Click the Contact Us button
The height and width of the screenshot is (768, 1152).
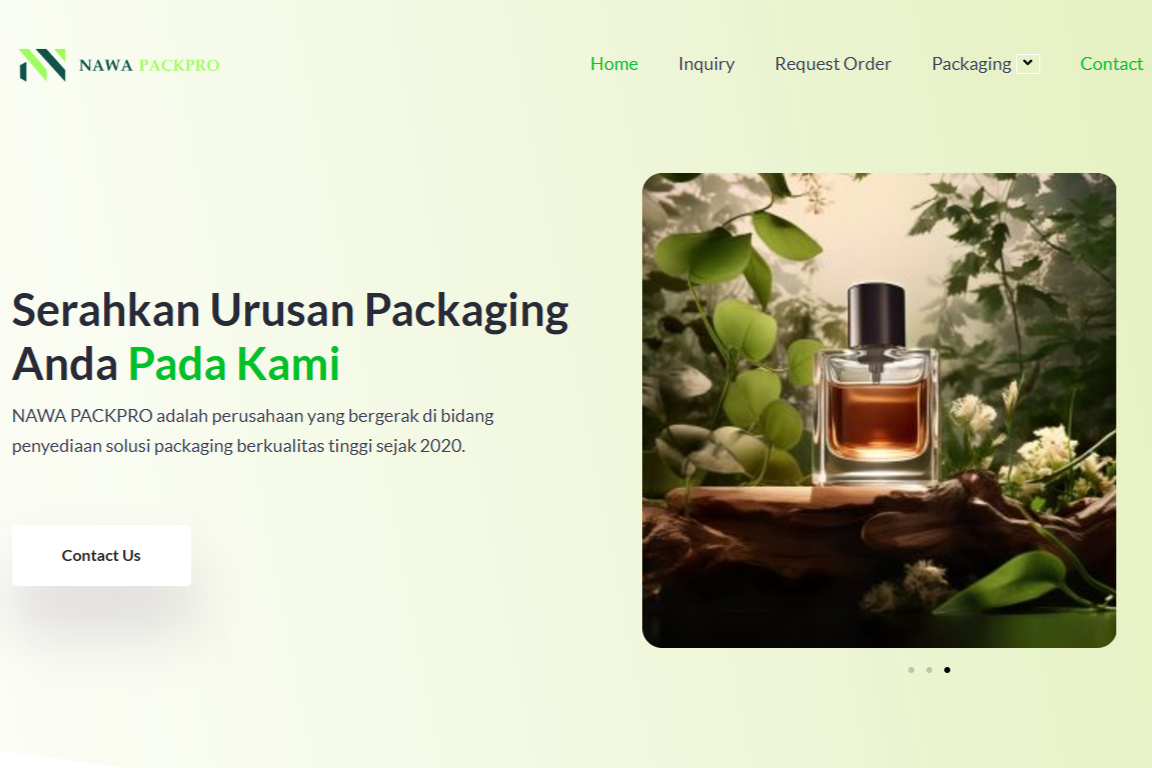click(x=101, y=556)
